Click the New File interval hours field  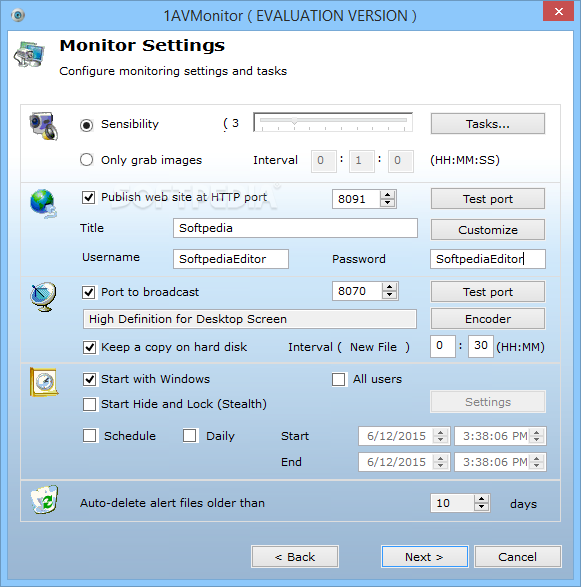coord(443,346)
